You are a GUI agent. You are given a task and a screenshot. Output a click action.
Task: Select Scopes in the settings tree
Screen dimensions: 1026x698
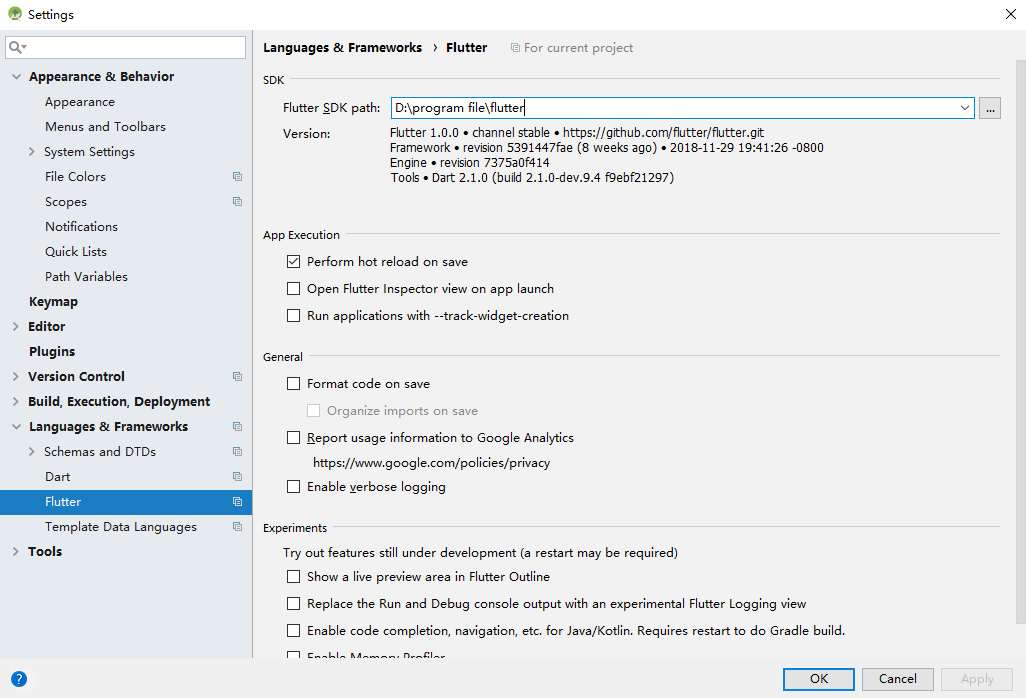click(66, 202)
